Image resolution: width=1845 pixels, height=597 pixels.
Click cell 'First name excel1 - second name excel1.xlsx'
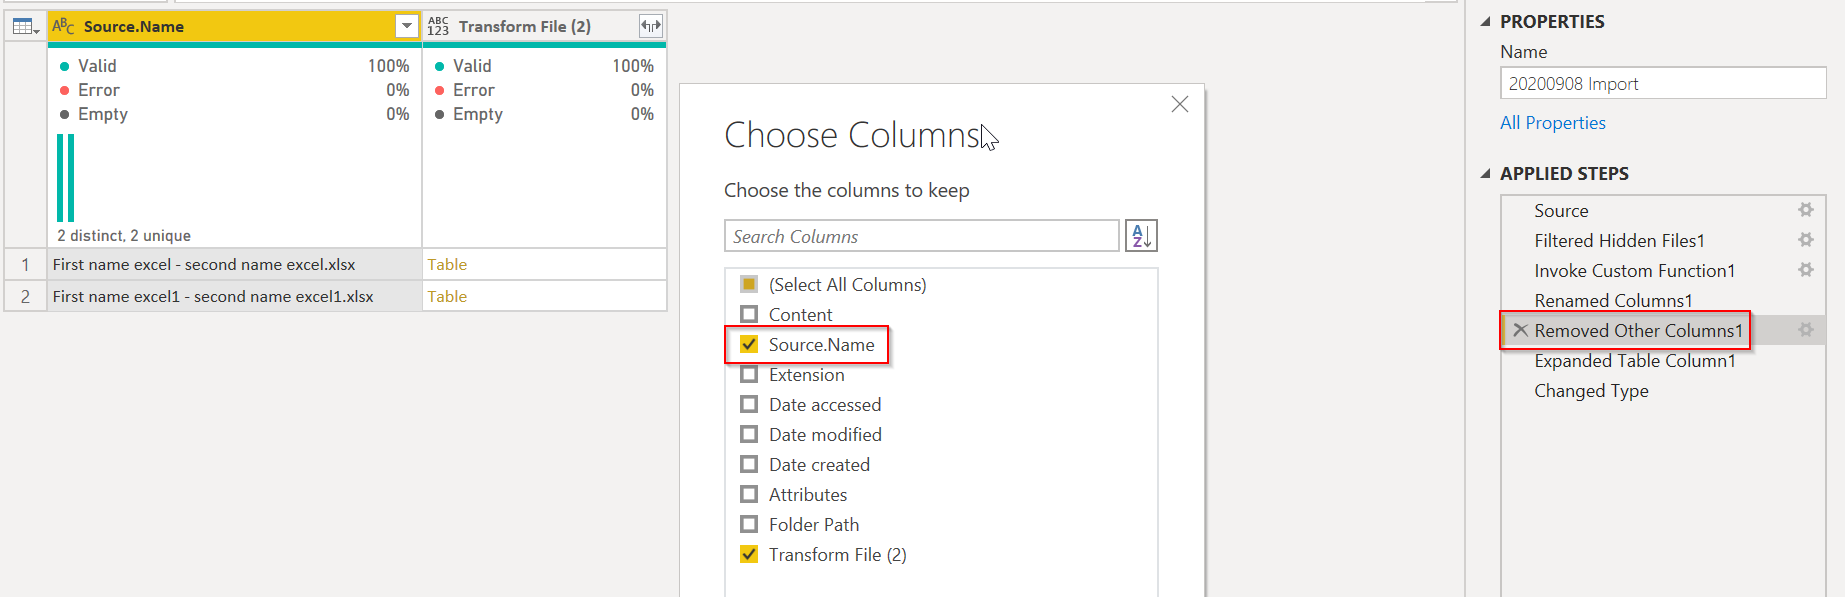tap(235, 296)
